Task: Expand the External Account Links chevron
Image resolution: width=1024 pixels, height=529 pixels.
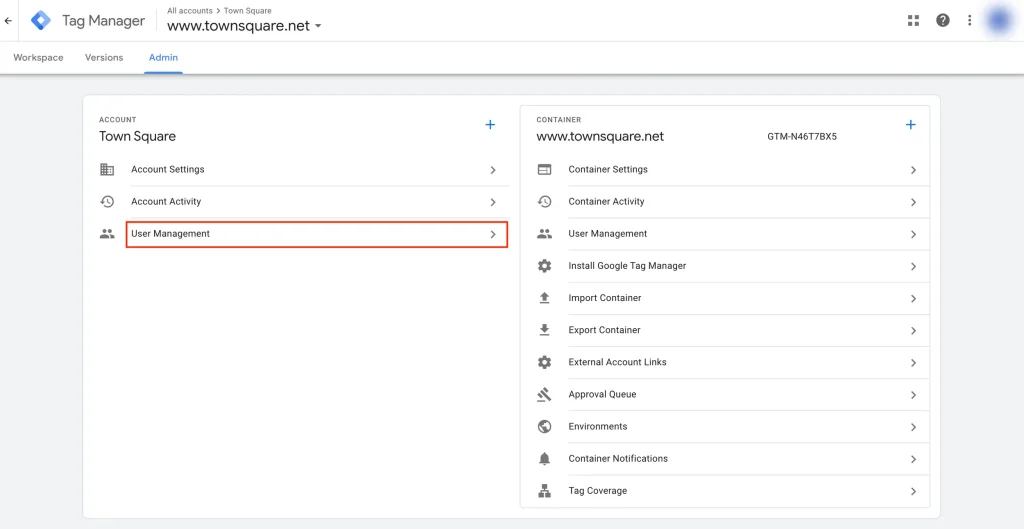Action: [x=914, y=362]
